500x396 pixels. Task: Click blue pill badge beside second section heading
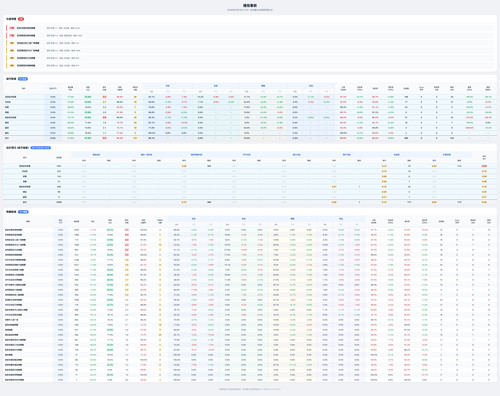tap(23, 79)
